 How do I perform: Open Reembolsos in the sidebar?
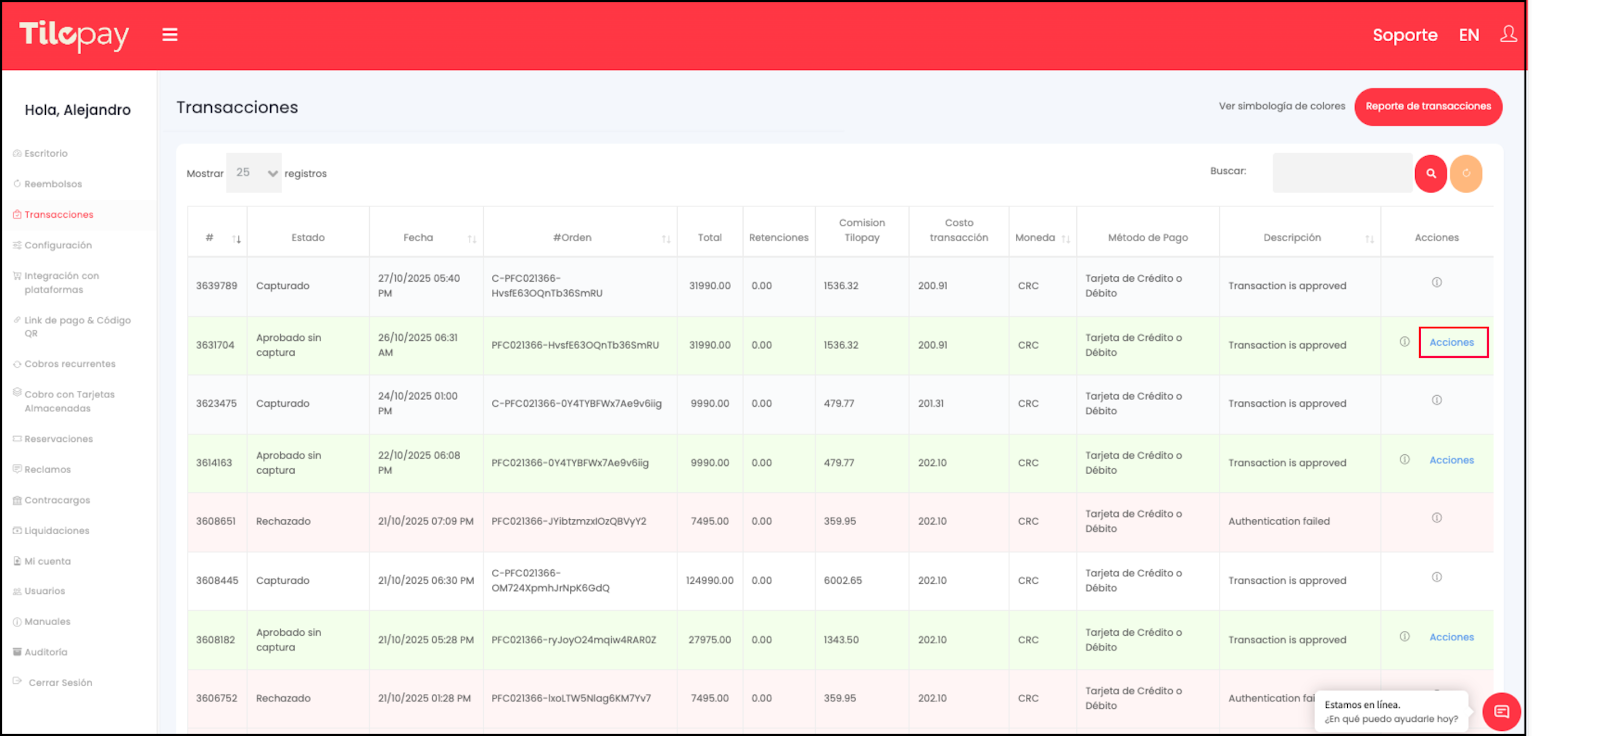tap(53, 184)
